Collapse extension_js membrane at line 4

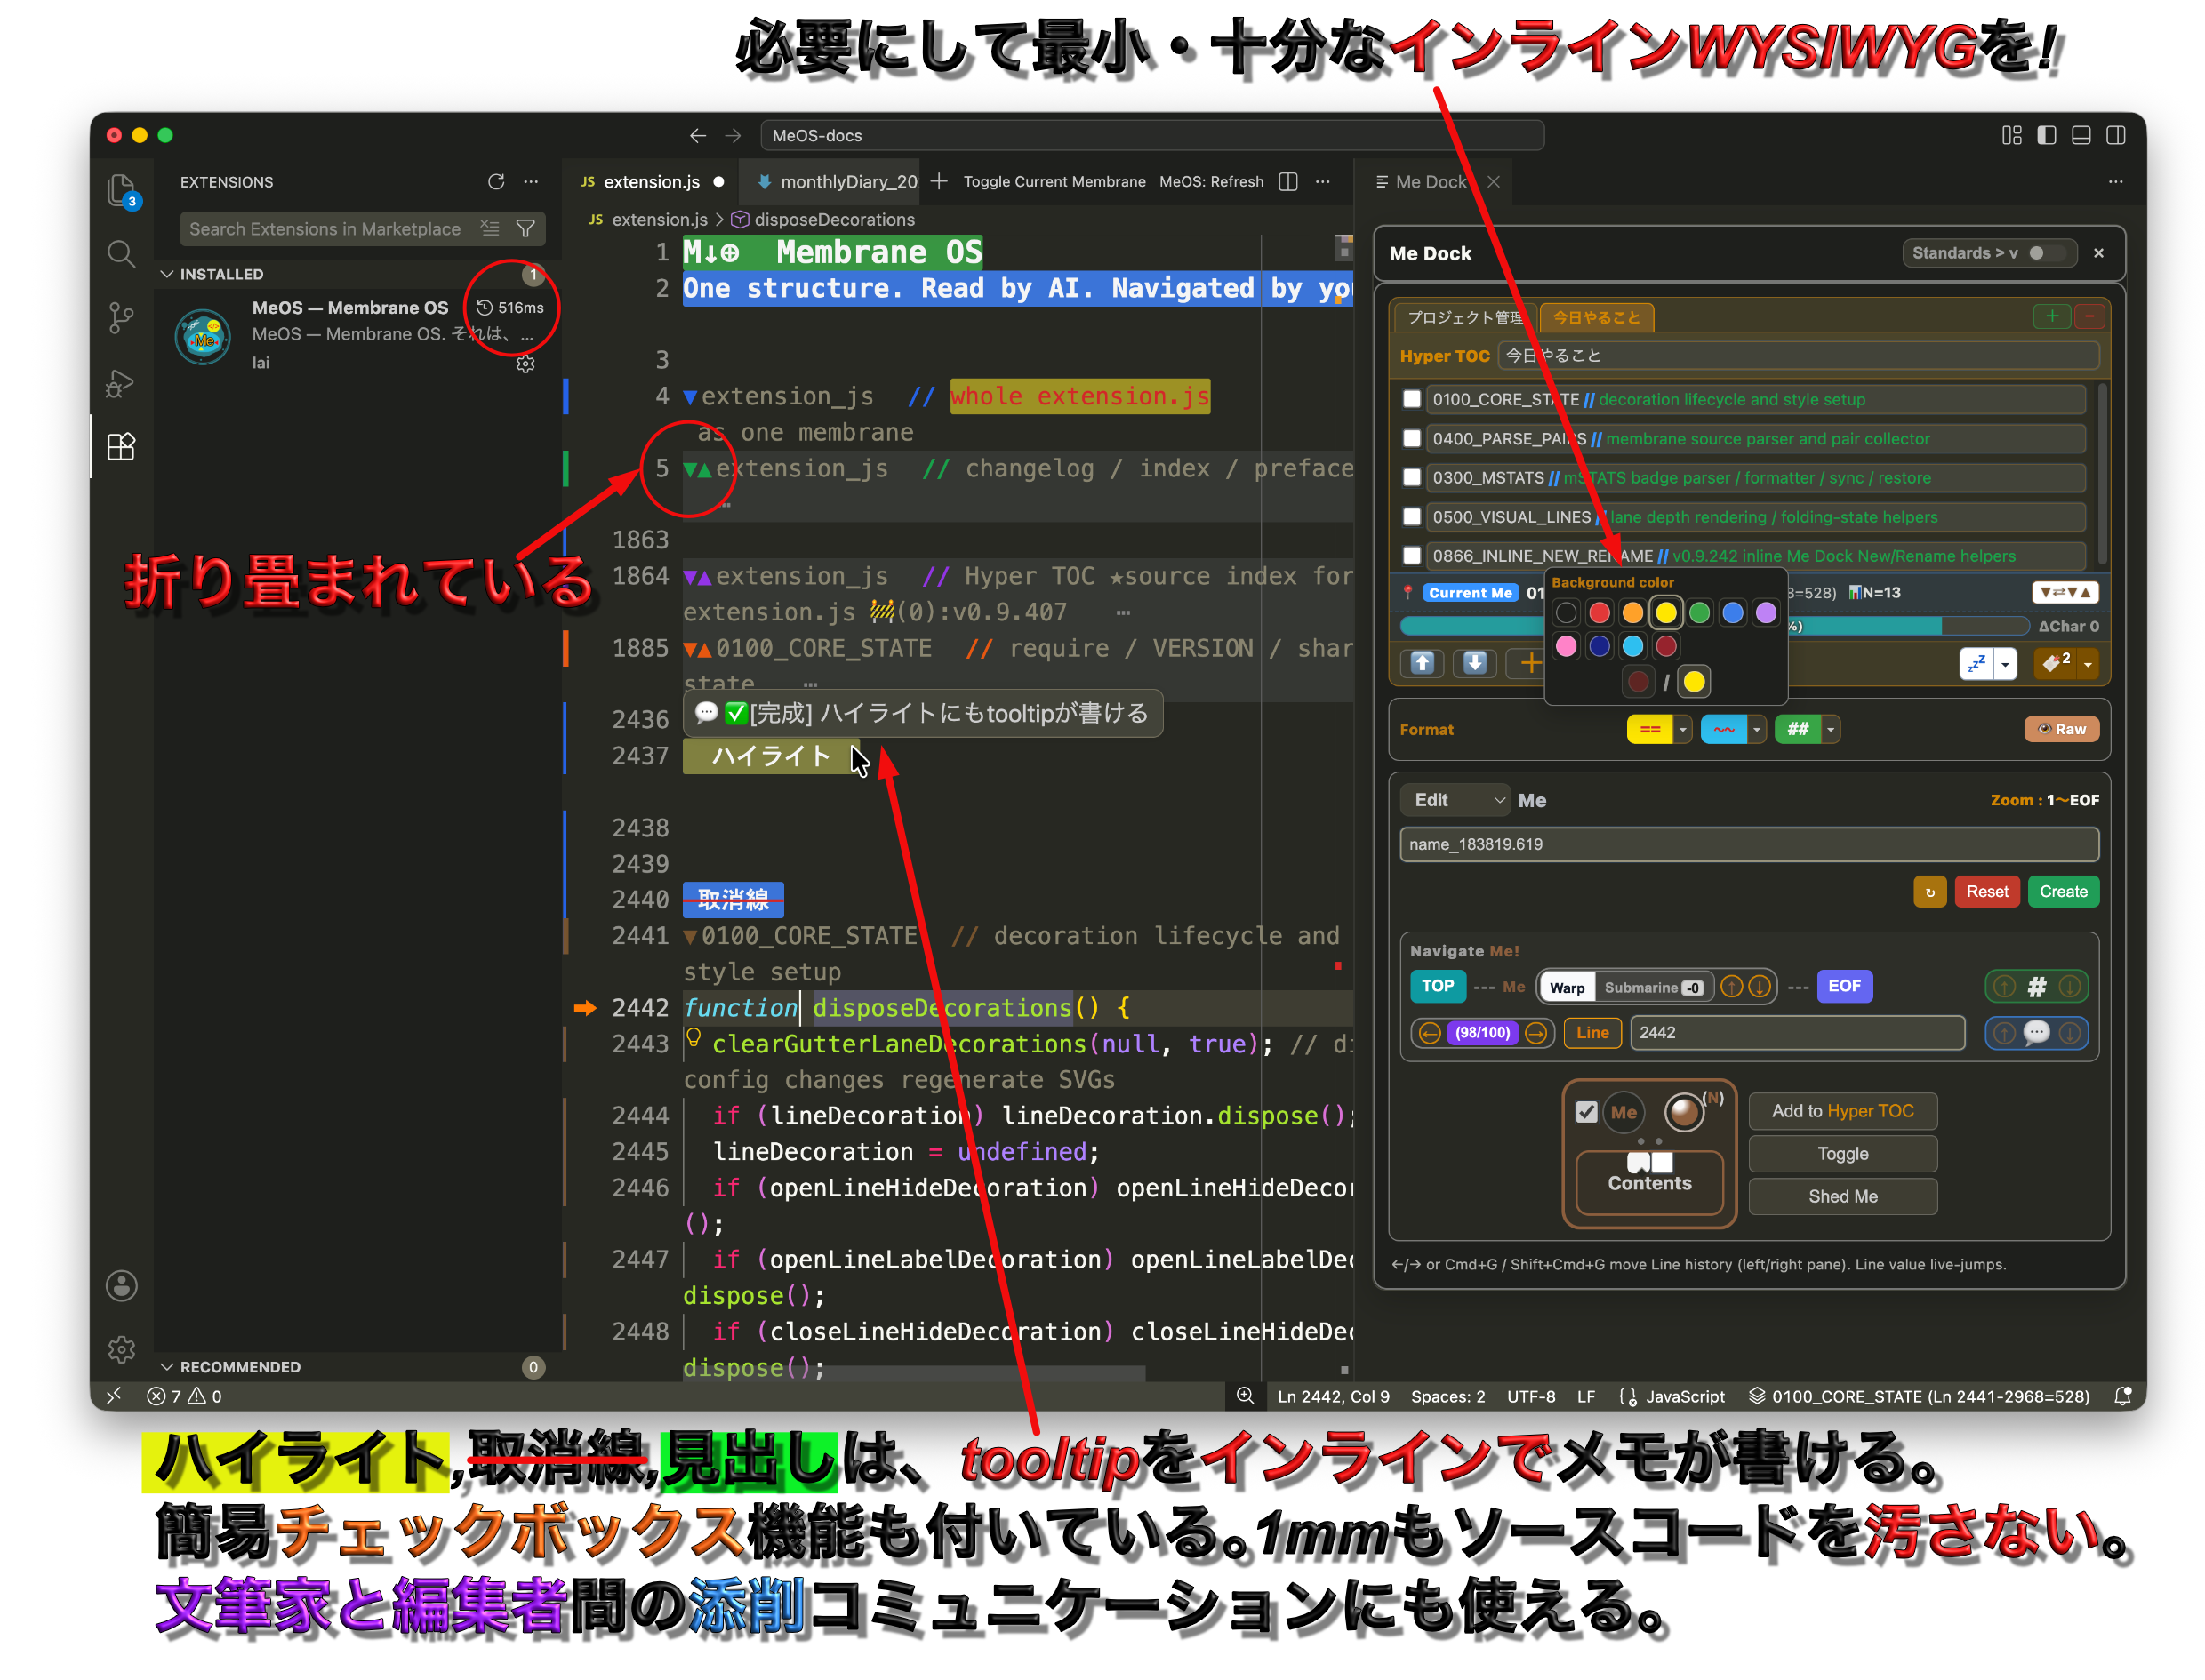pyautogui.click(x=689, y=396)
